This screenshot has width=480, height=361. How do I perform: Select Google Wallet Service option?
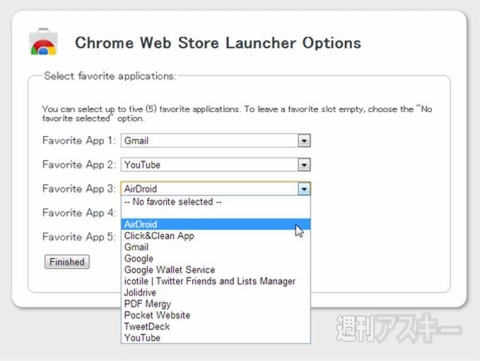pos(216,270)
